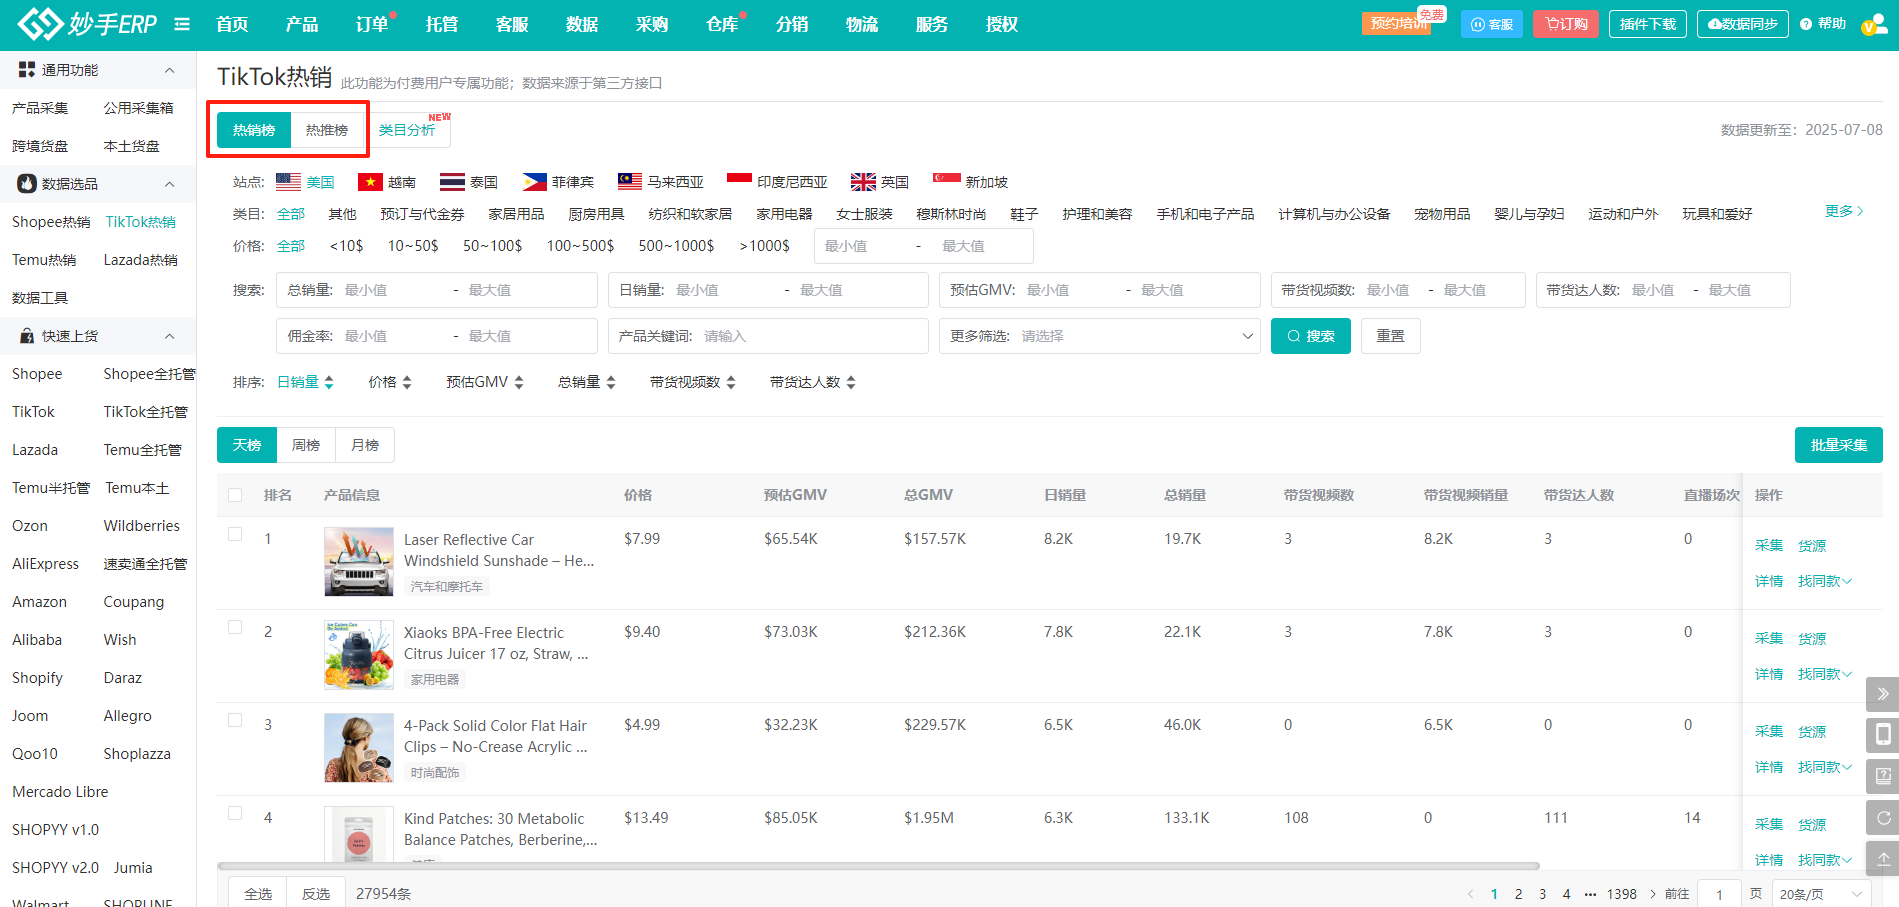The width and height of the screenshot is (1899, 907).
Task: Sort by 日销量 arrows
Action: (329, 382)
